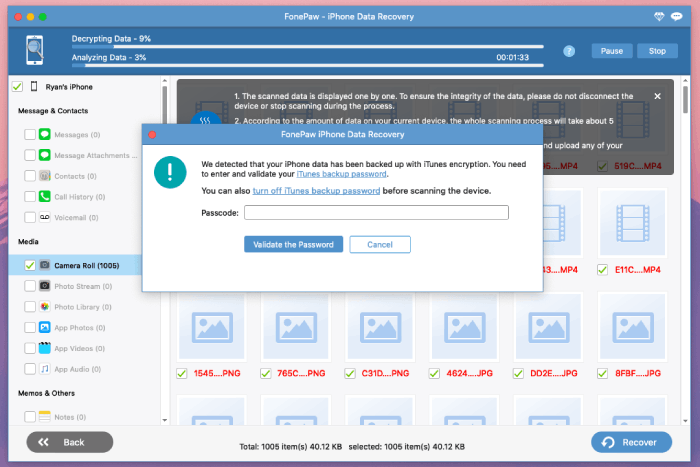This screenshot has width=700, height=467.
Task: Open the 765C....PNG image thumbnail
Action: click(x=296, y=327)
